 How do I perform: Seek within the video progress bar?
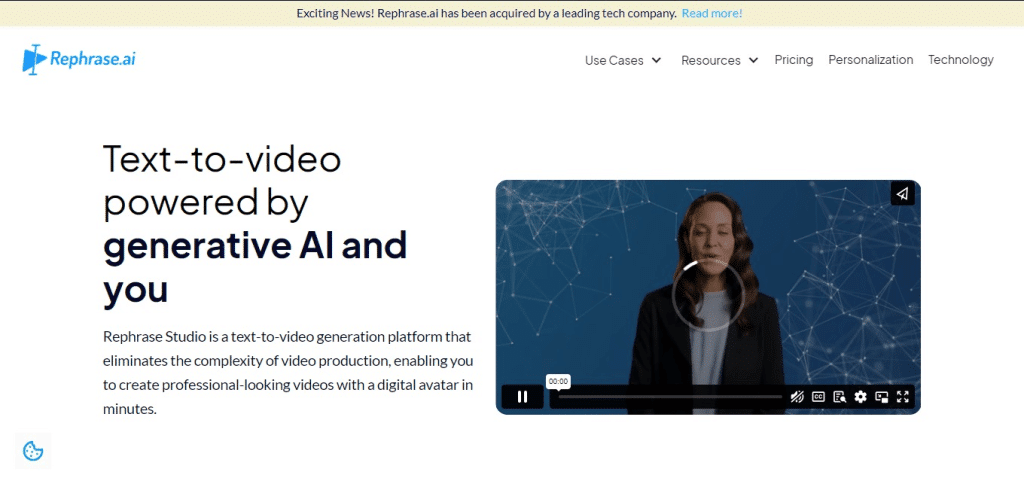(x=669, y=396)
